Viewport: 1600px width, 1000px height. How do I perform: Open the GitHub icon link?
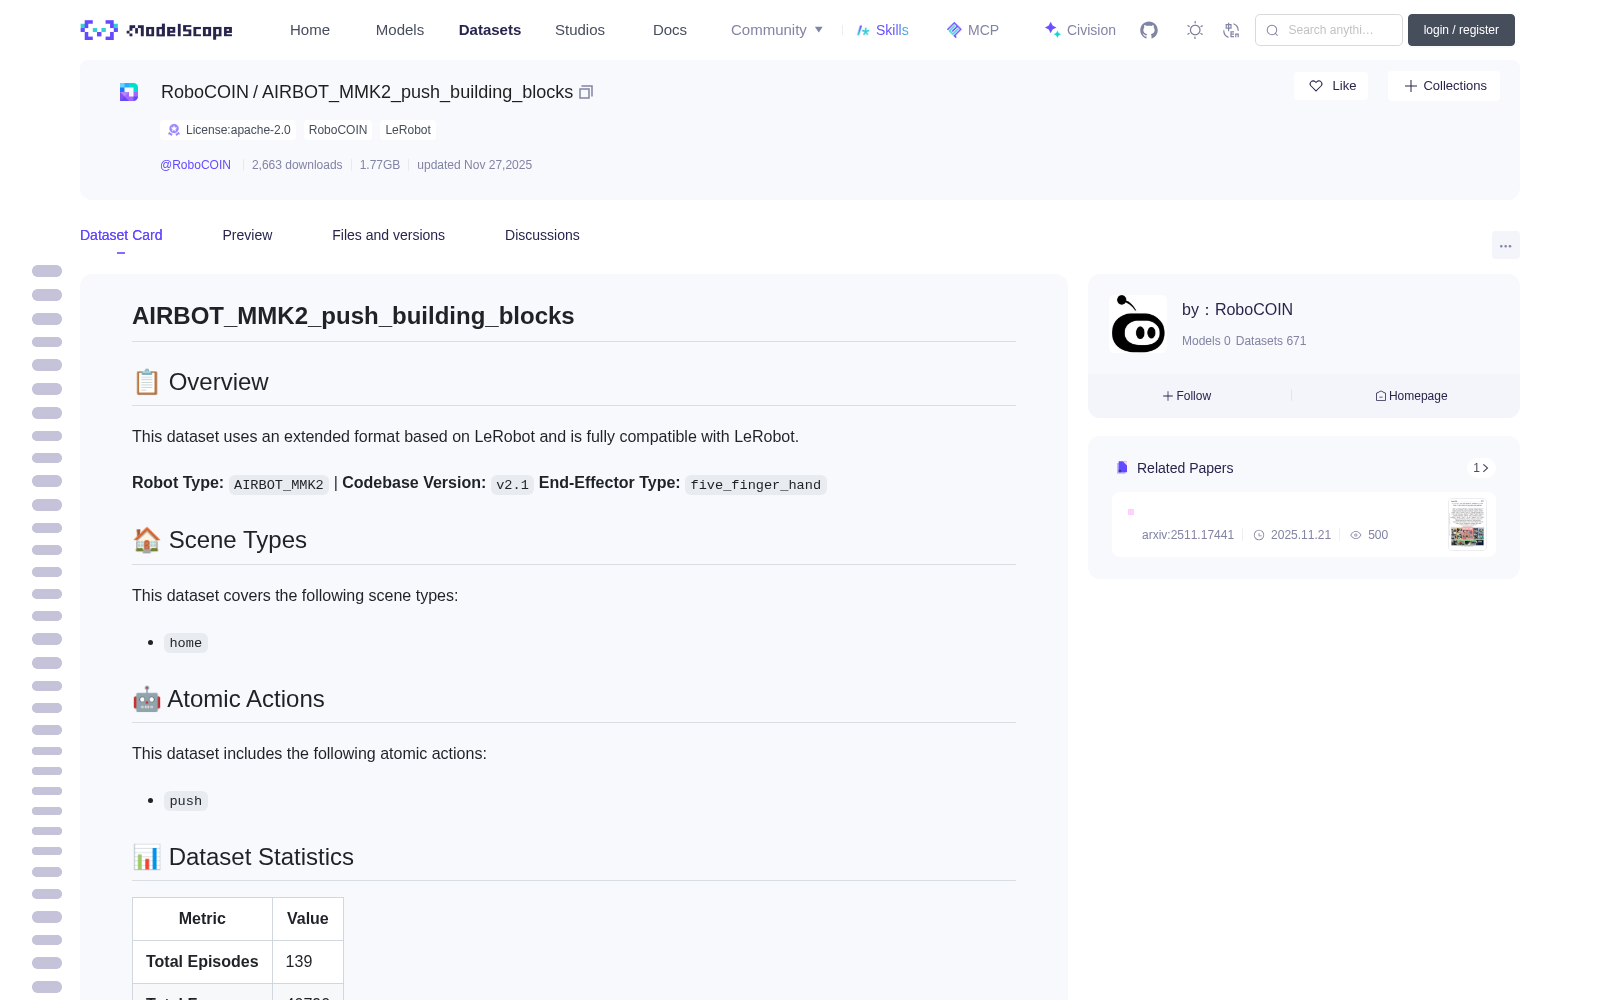tap(1149, 30)
